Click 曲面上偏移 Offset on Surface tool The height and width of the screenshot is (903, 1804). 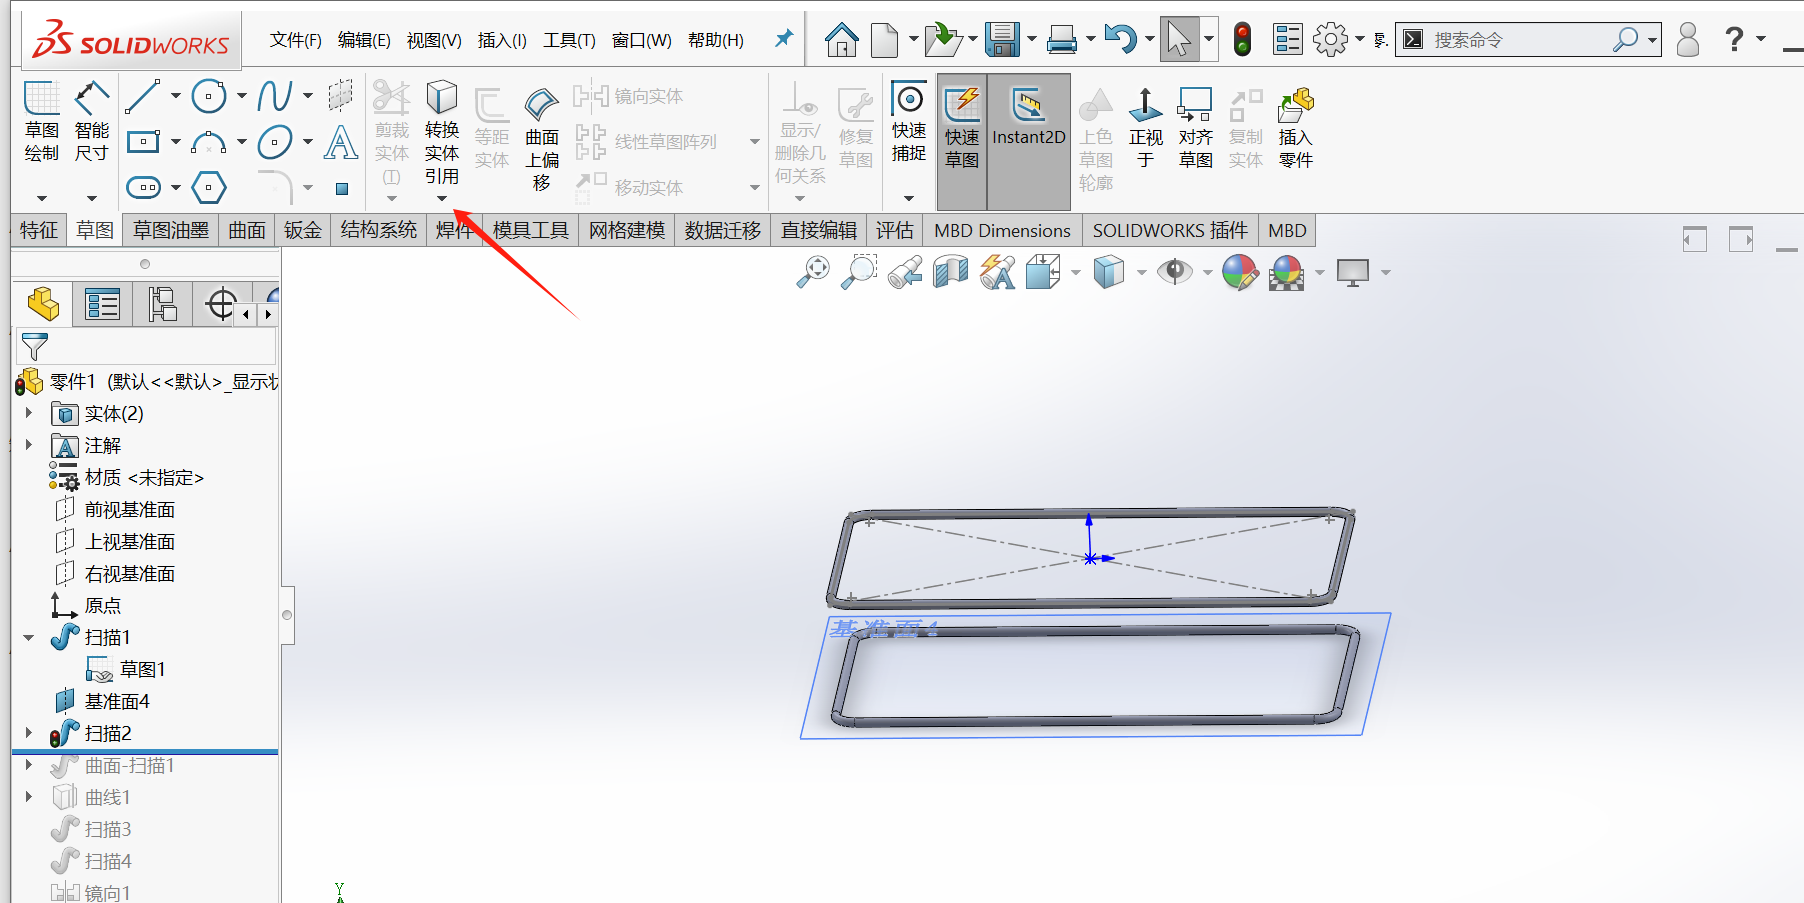coord(542,138)
